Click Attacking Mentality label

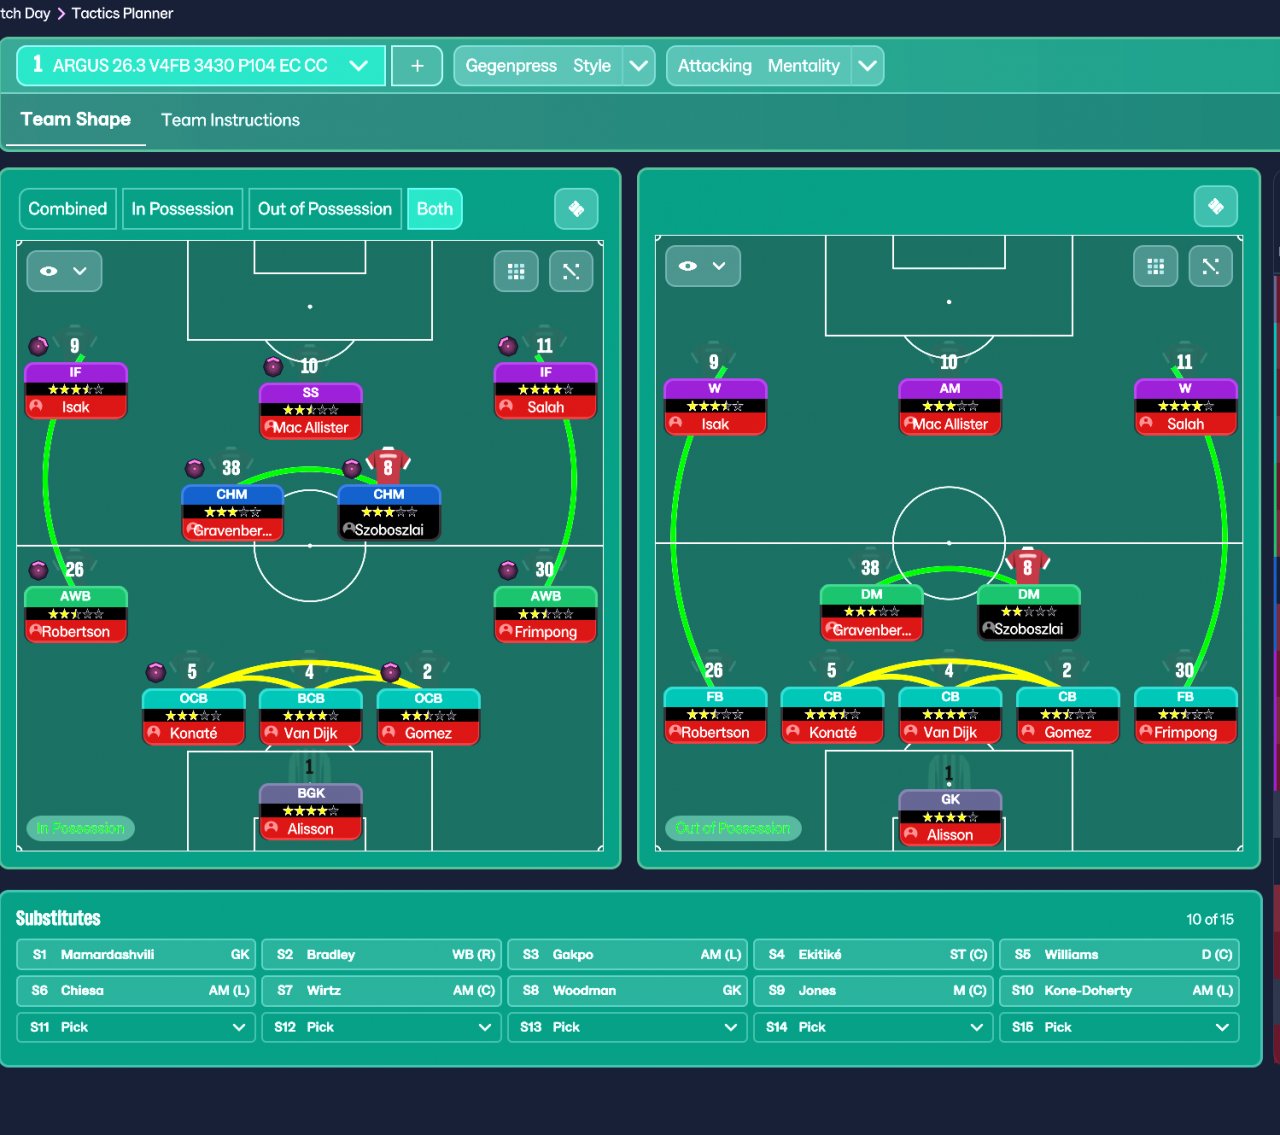point(758,66)
